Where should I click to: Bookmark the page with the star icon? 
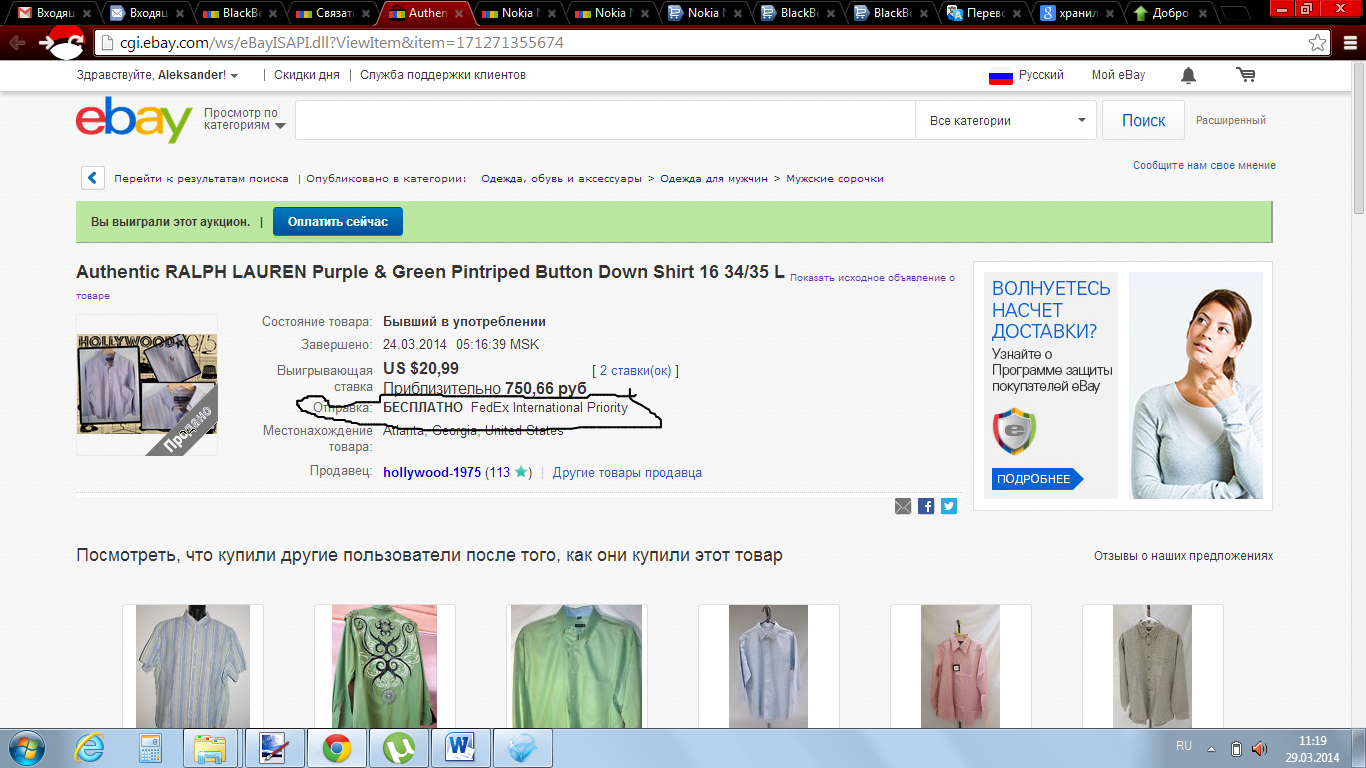tap(1318, 43)
